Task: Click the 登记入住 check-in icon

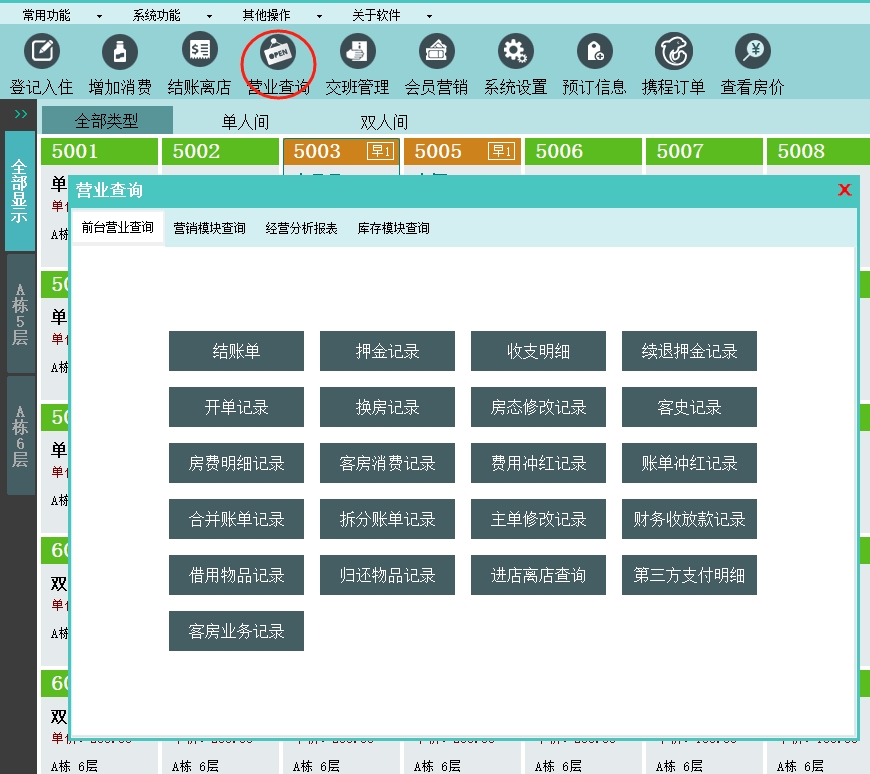Action: point(41,52)
